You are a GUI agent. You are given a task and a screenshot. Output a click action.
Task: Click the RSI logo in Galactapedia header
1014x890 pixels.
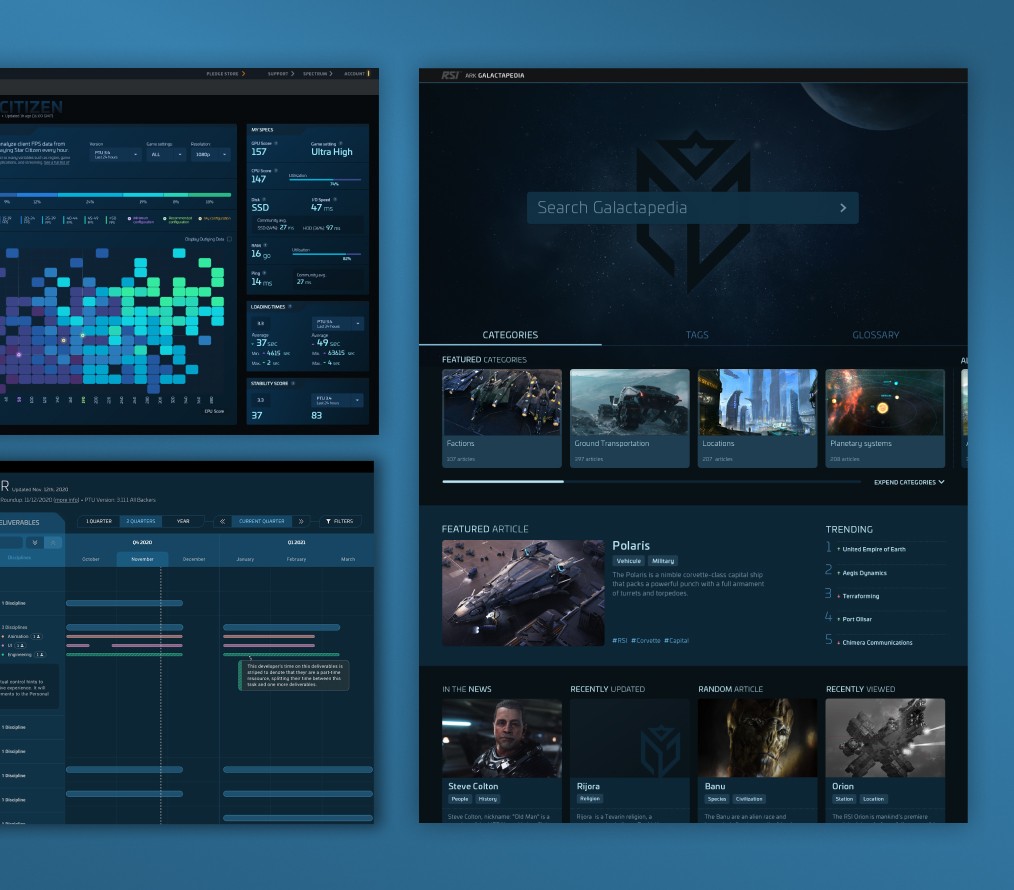click(450, 76)
